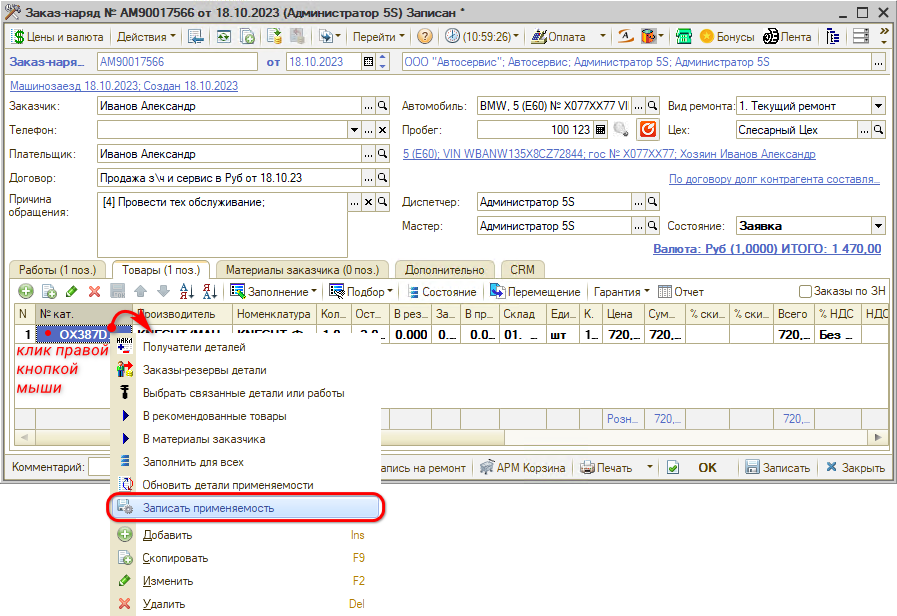Viewport: 897px width, 616px height.
Task: Click the Причина обращения text area
Action: (x=222, y=225)
